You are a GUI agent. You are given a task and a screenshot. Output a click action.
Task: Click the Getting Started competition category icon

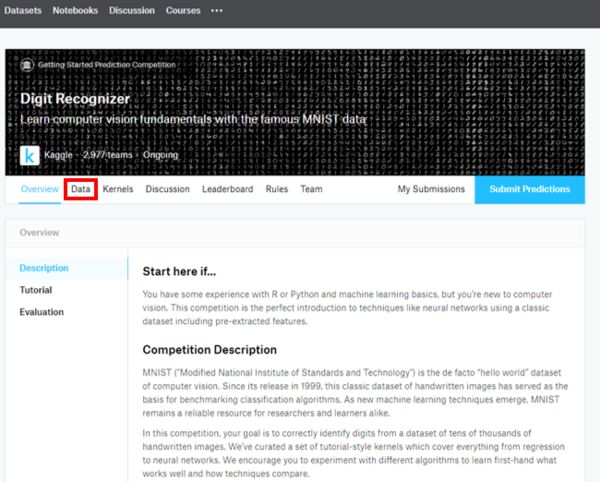(x=27, y=65)
